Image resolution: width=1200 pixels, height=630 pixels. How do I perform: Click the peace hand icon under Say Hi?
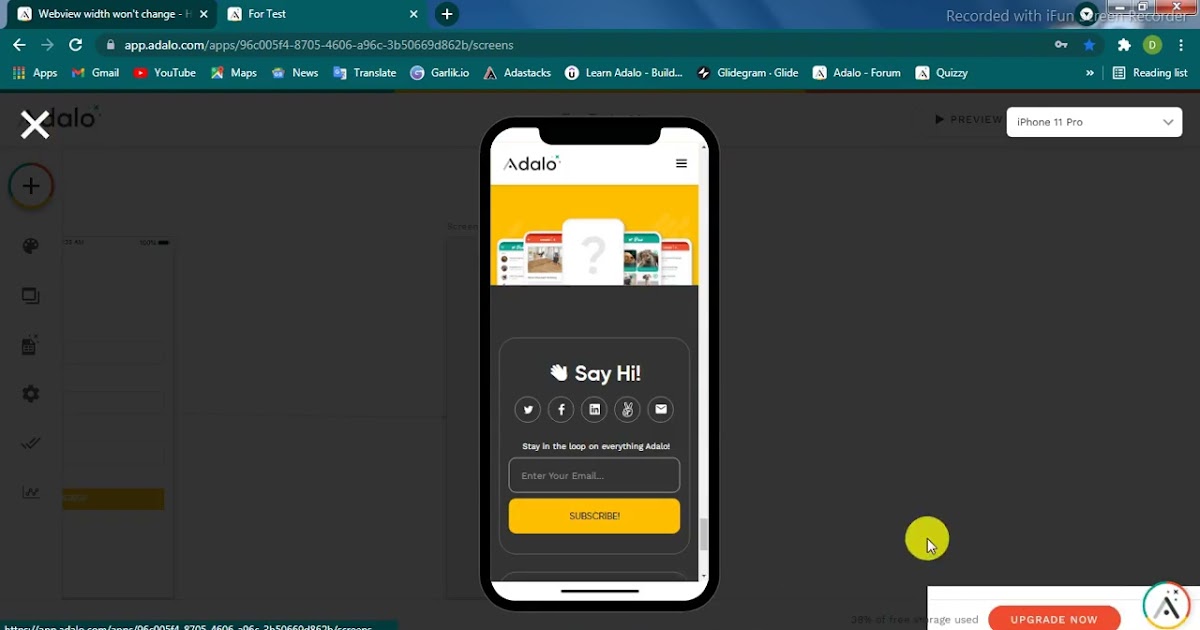point(627,409)
